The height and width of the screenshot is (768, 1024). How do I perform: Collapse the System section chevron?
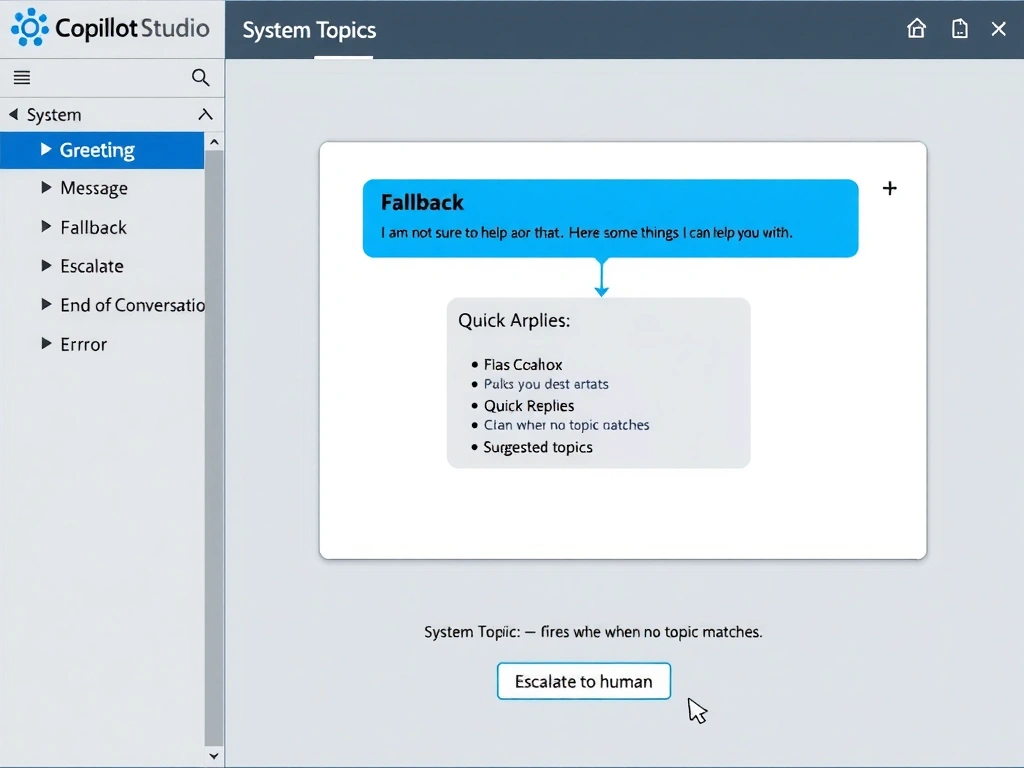coord(205,114)
